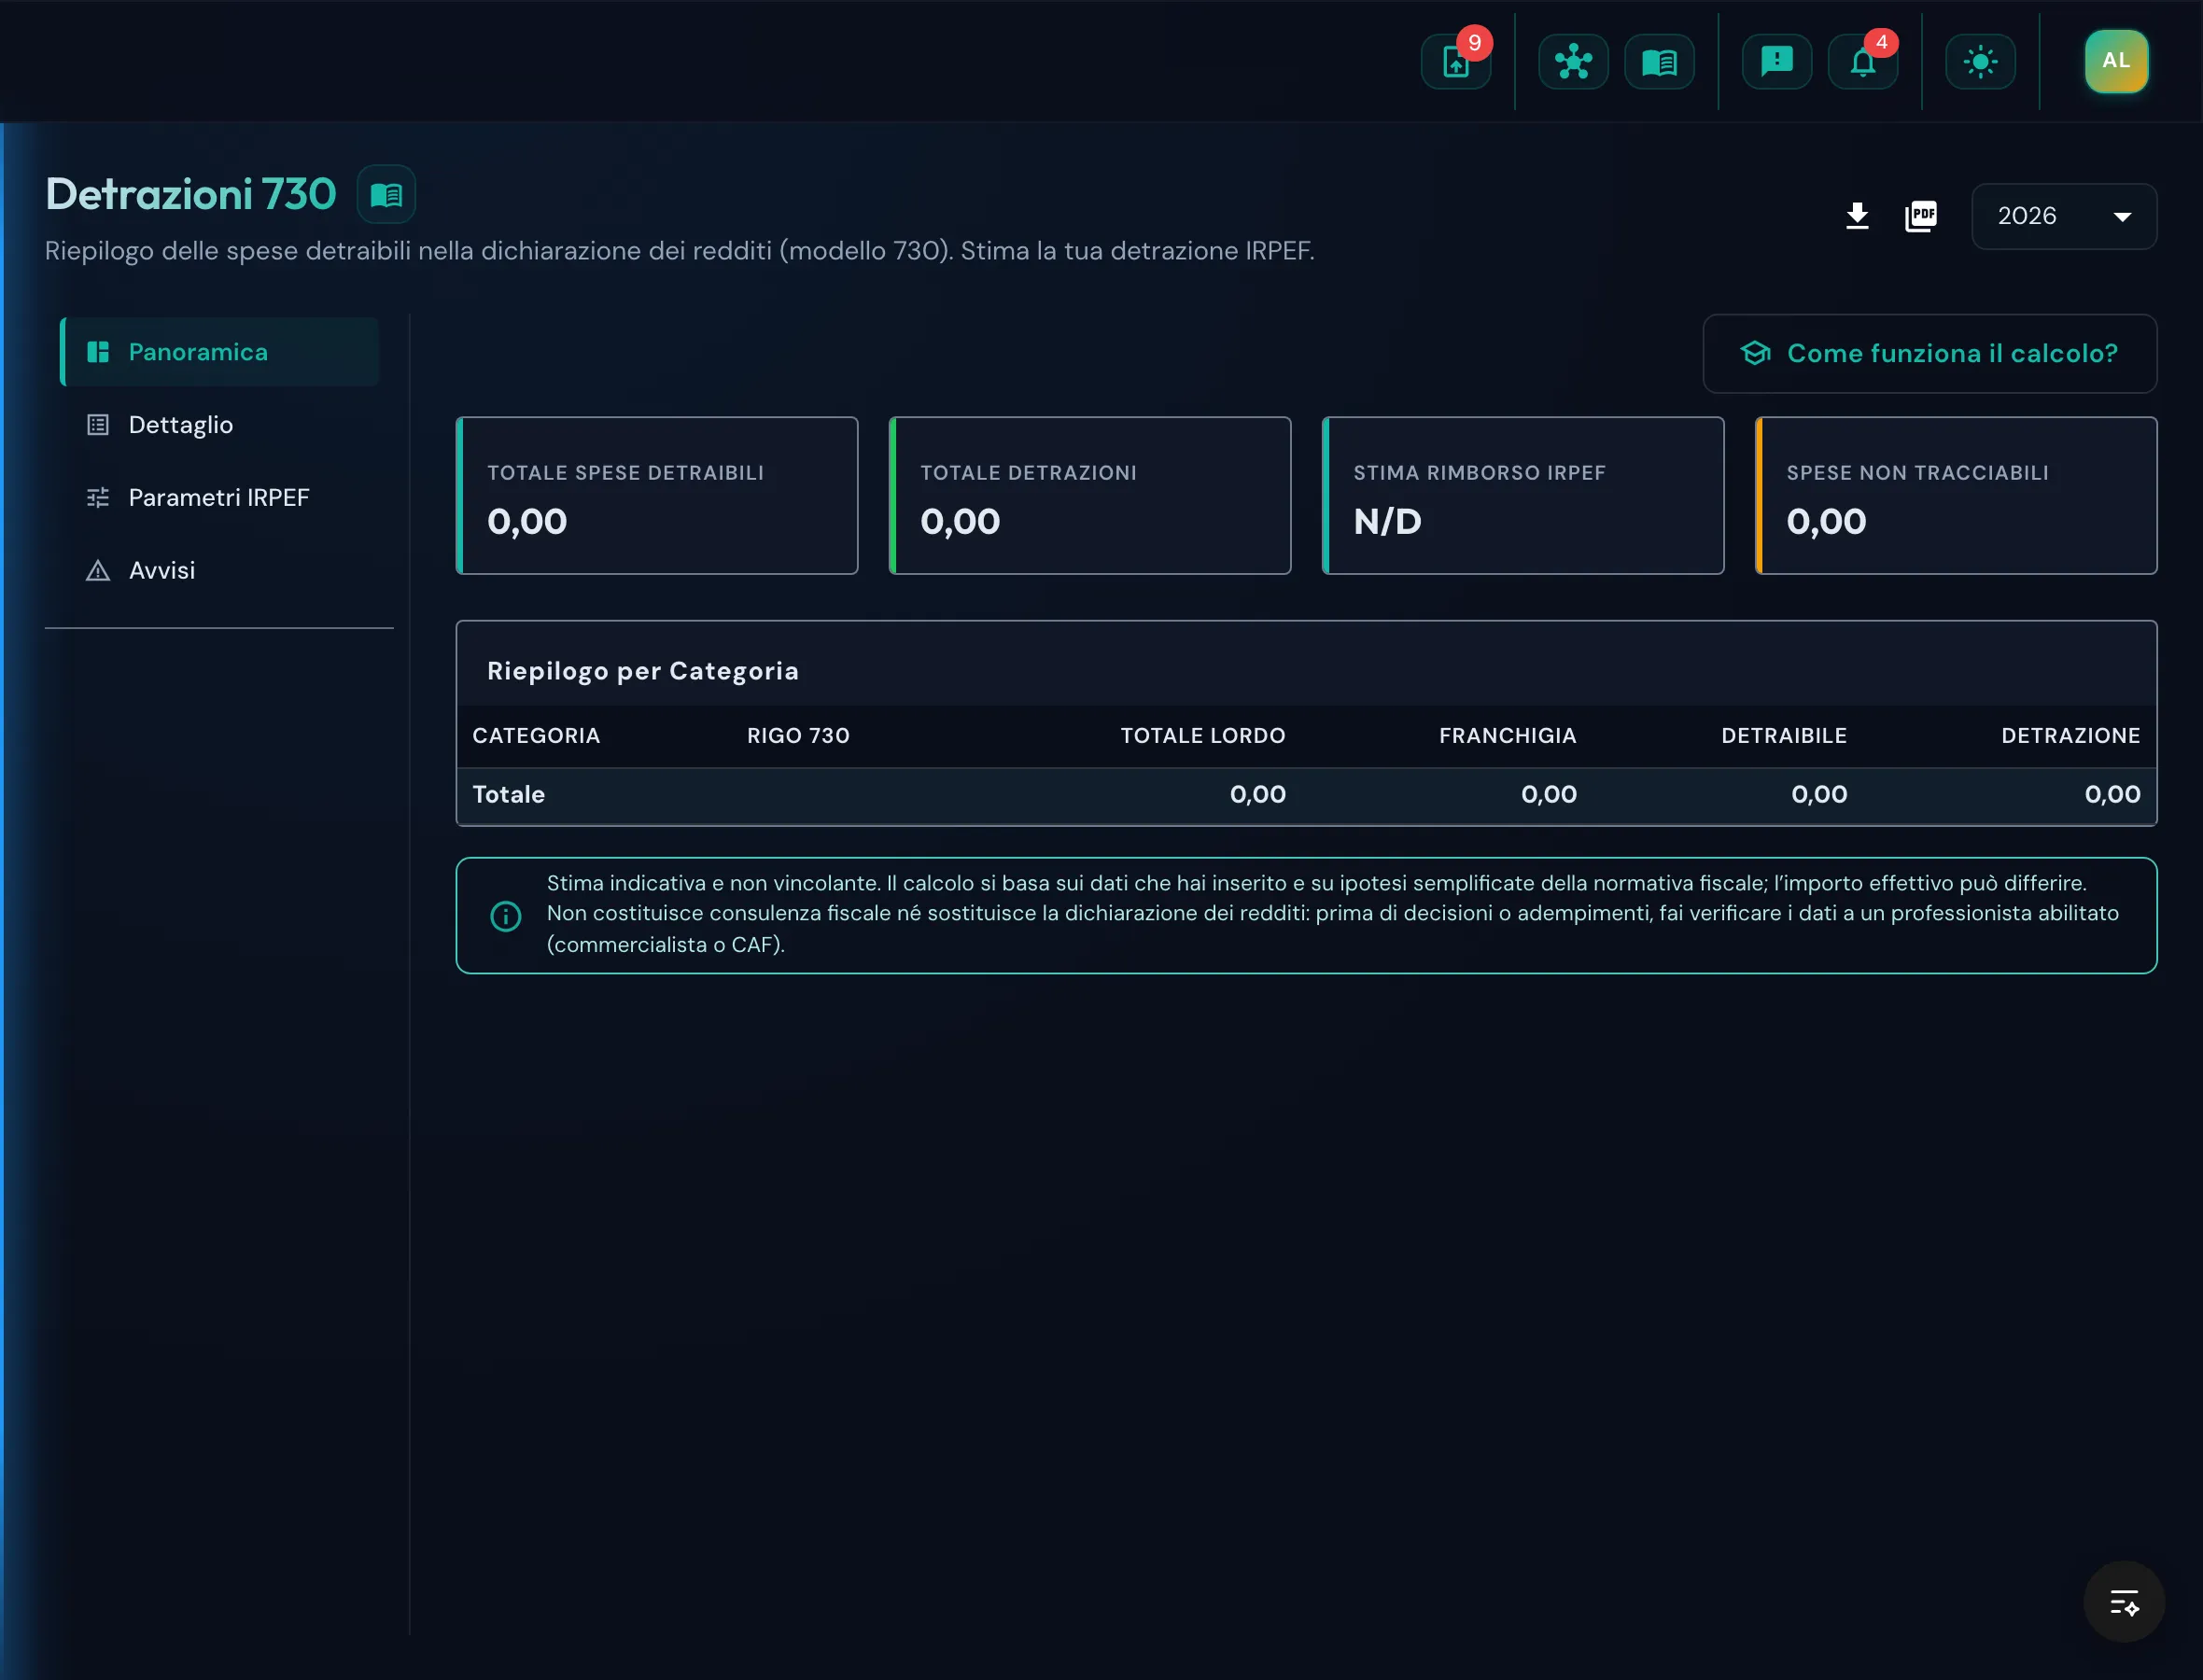The height and width of the screenshot is (1680, 2203).
Task: Open the 2026 year dropdown
Action: pyautogui.click(x=2064, y=216)
